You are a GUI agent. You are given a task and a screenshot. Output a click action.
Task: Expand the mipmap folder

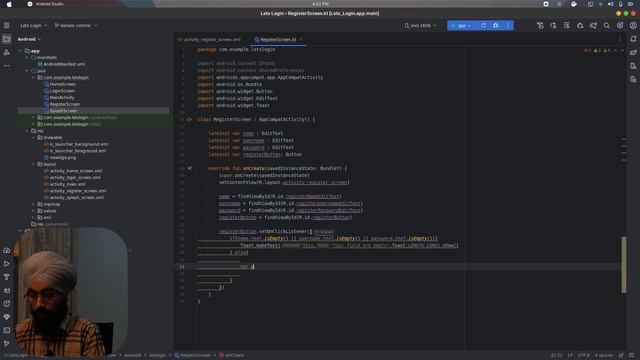[33, 204]
